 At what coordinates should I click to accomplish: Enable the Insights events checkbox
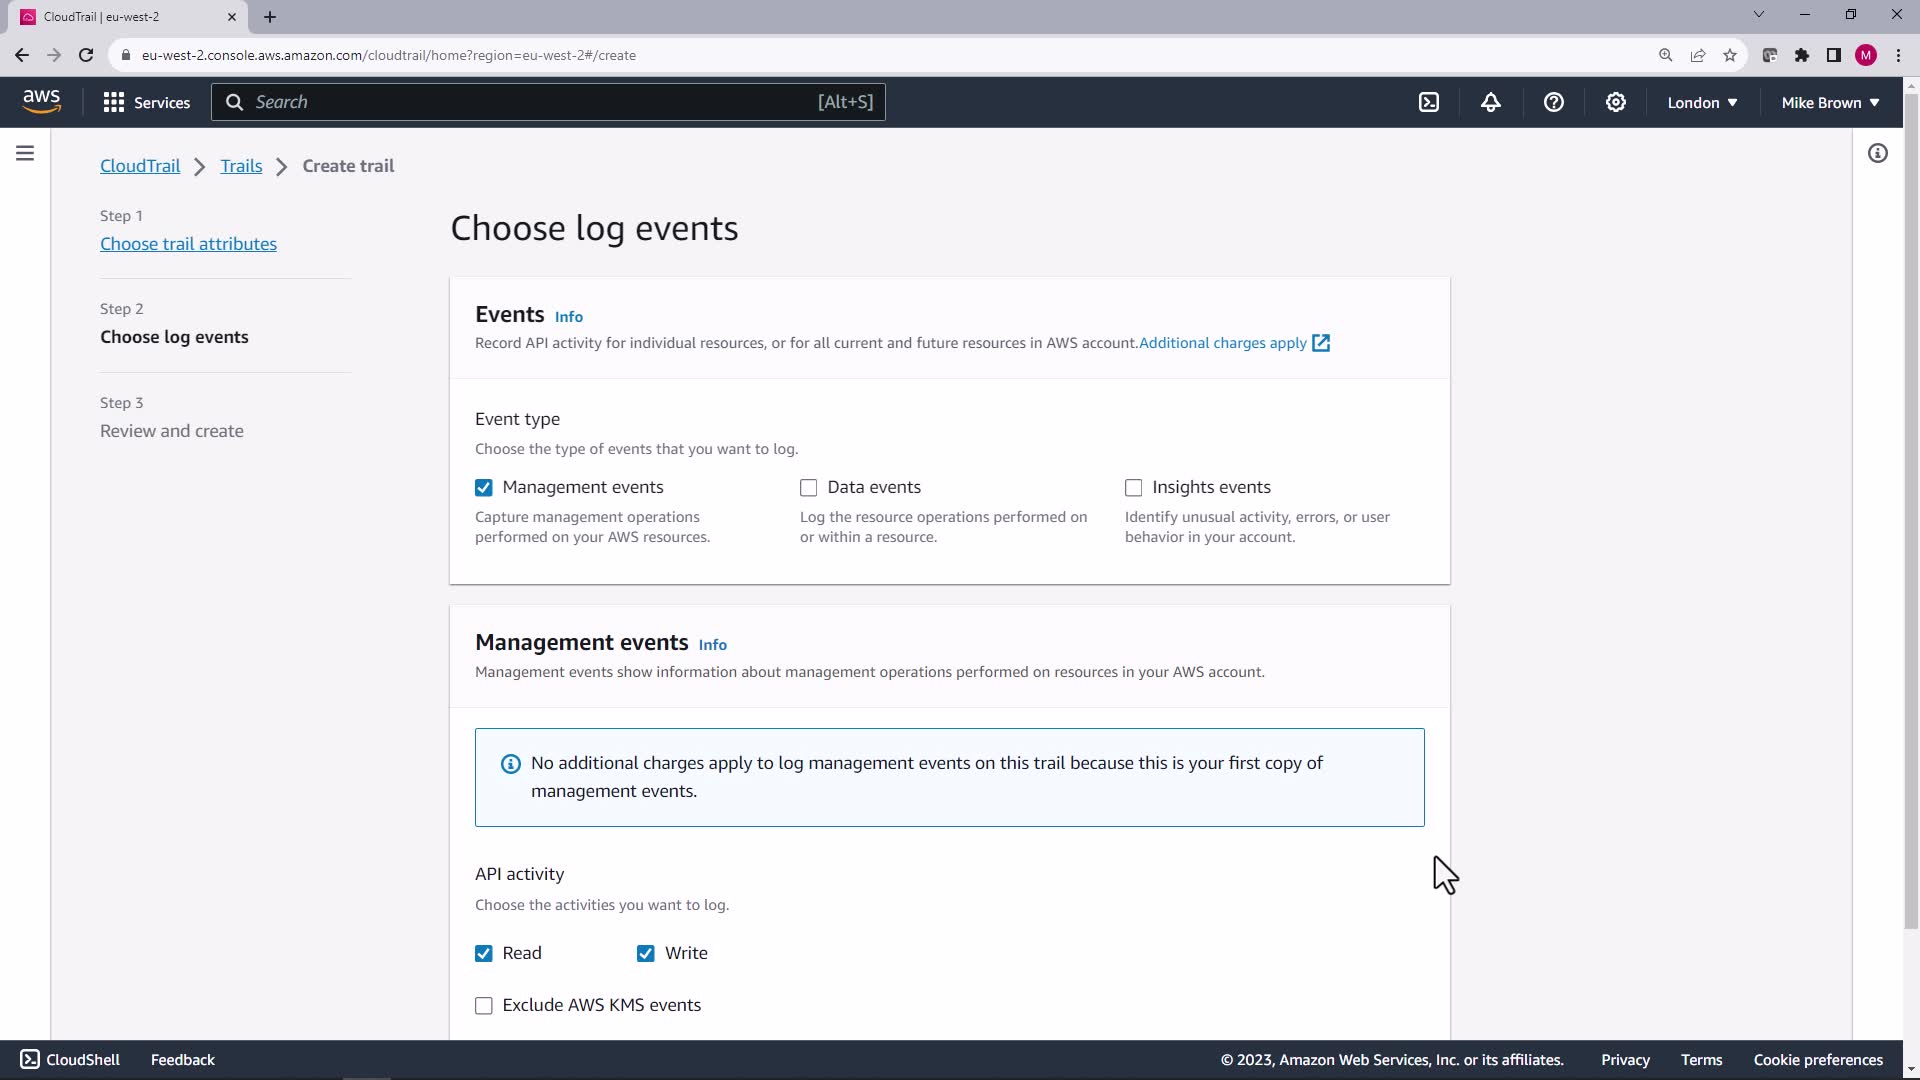tap(1133, 488)
